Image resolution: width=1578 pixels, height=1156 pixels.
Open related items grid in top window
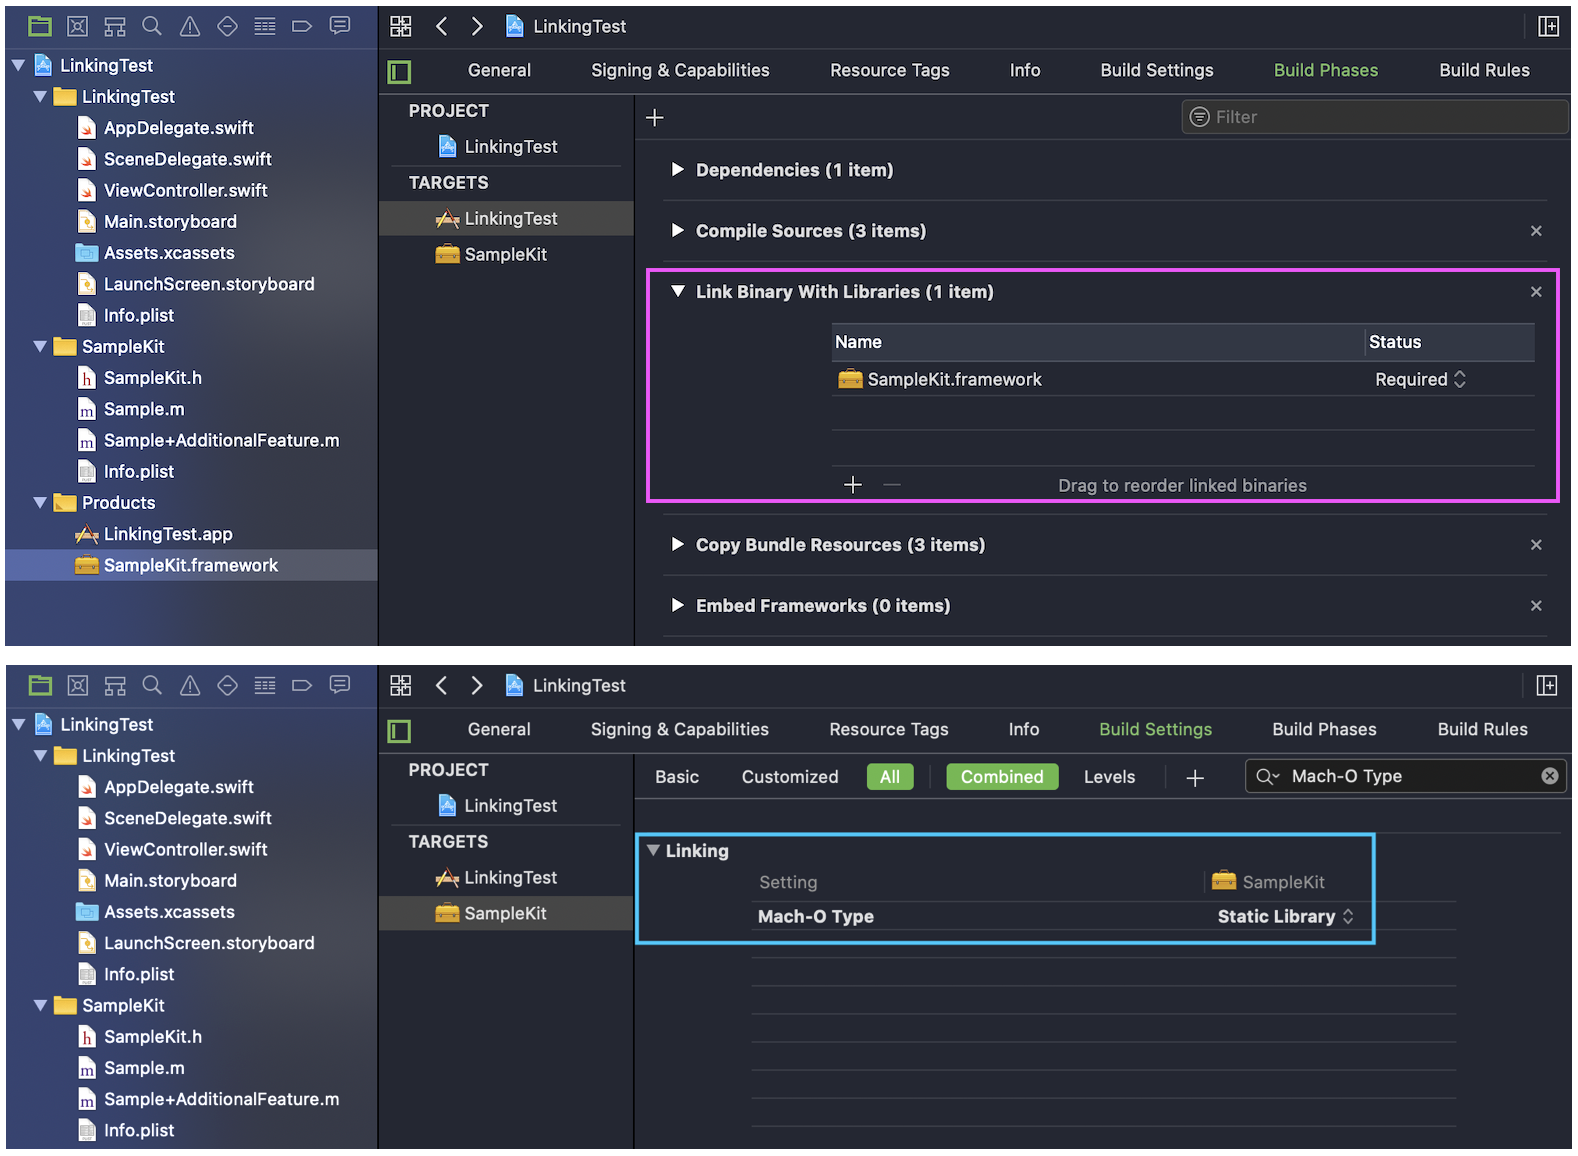401,26
